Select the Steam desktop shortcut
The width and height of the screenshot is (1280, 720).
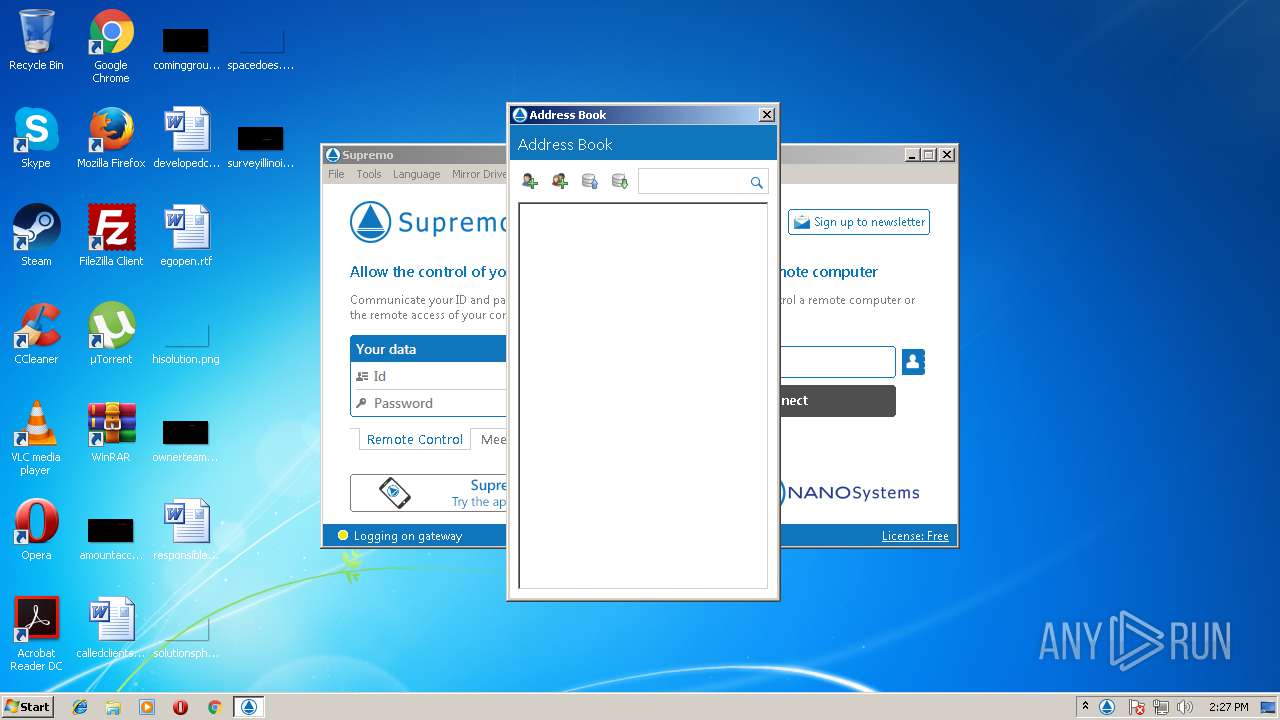(x=36, y=236)
